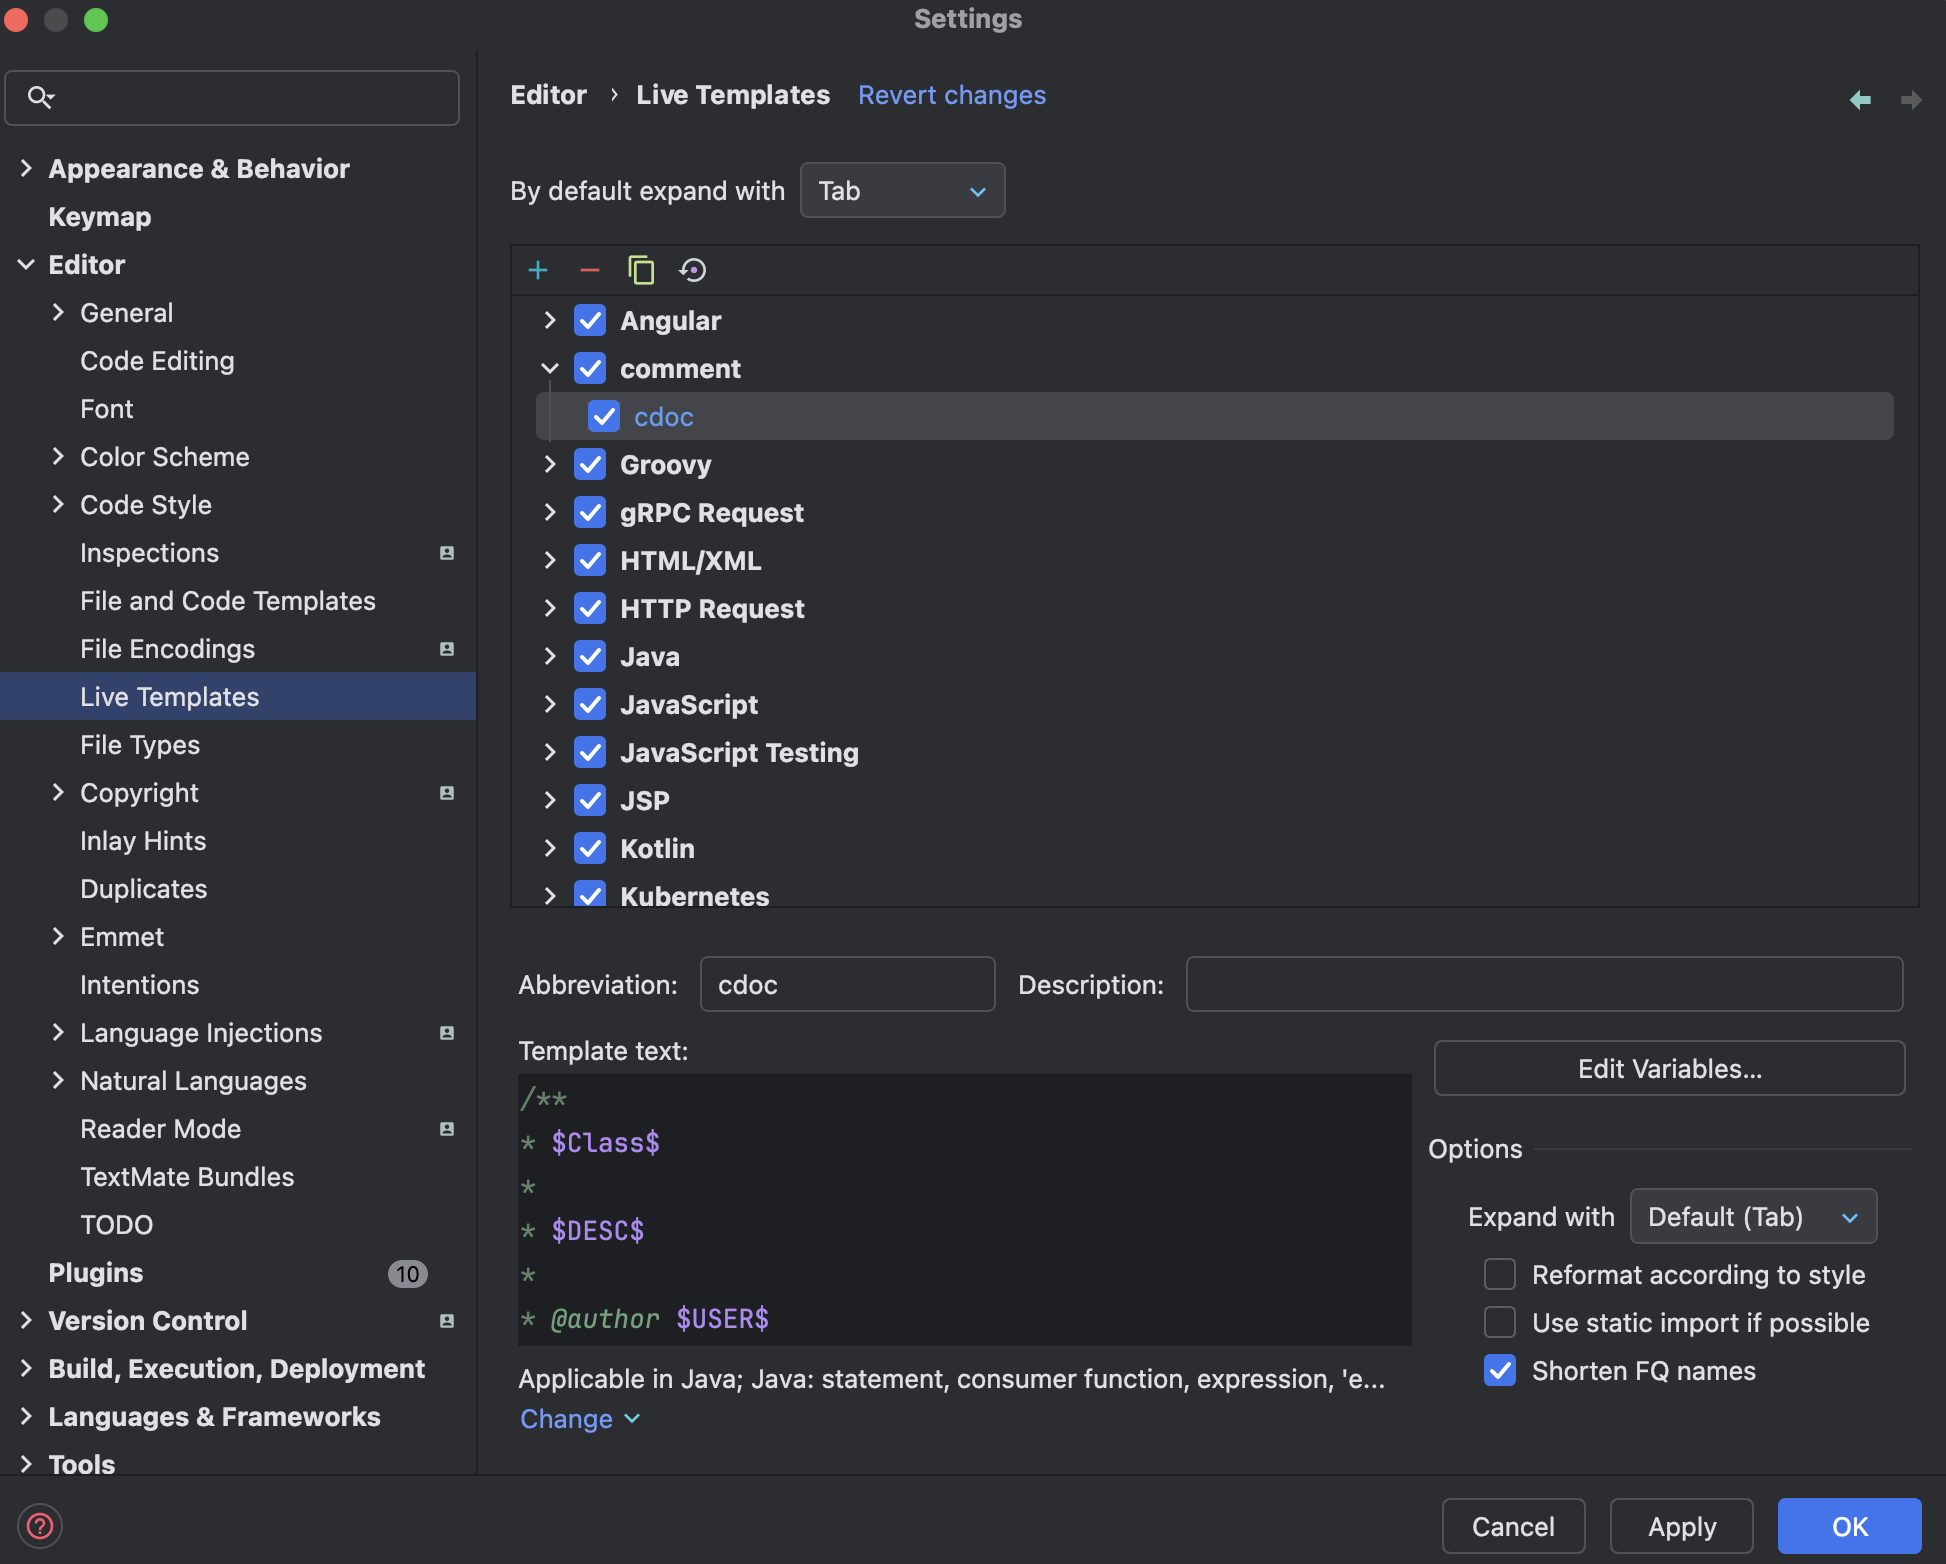Open help with the question mark icon

point(40,1526)
